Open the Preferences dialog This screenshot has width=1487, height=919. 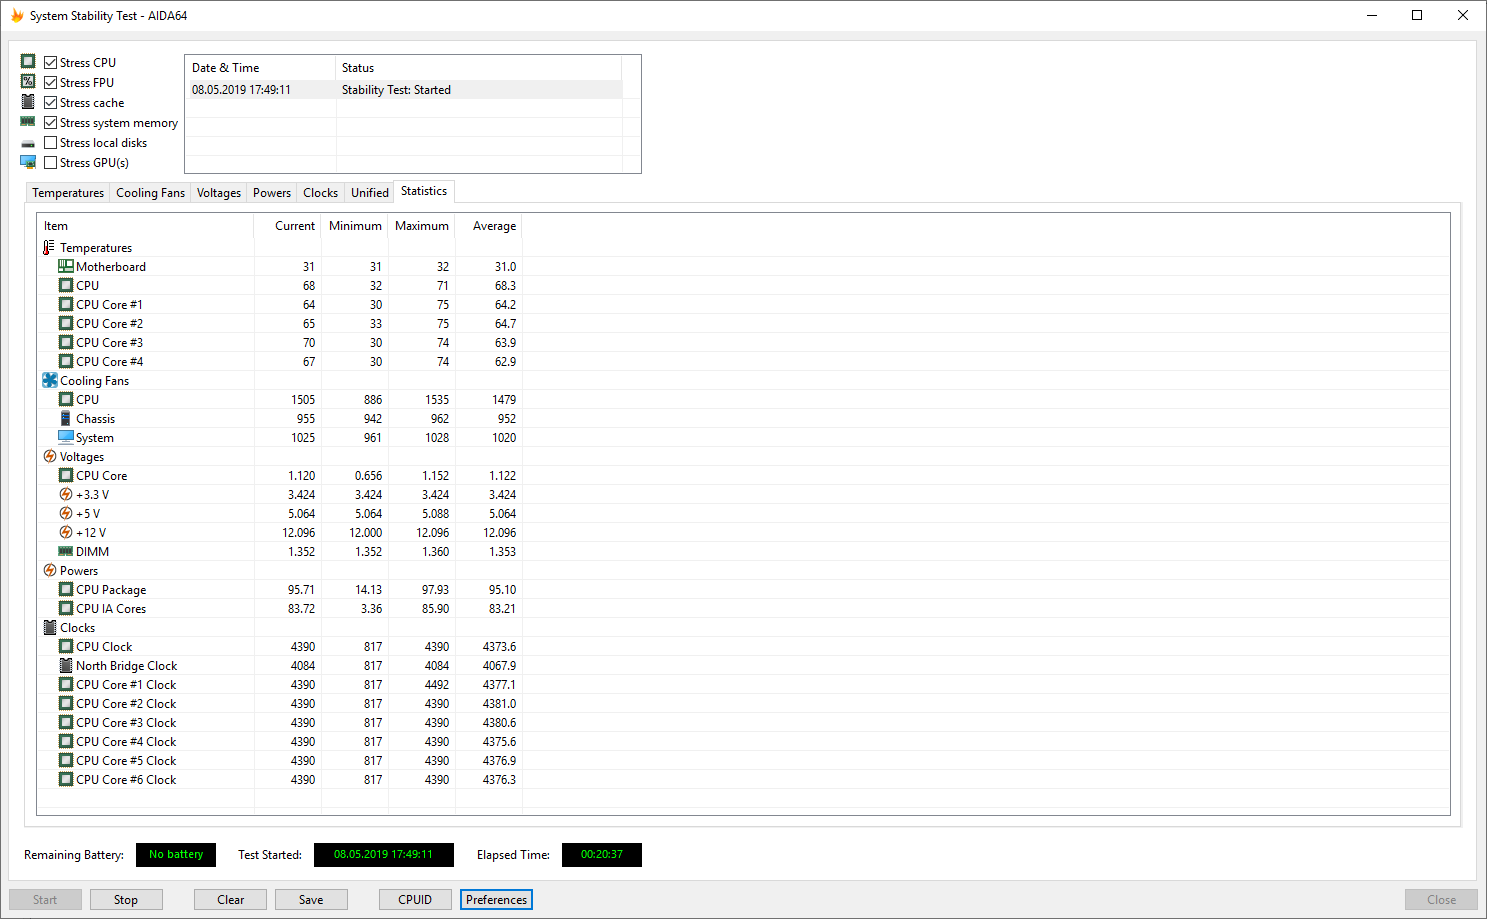[x=496, y=900]
